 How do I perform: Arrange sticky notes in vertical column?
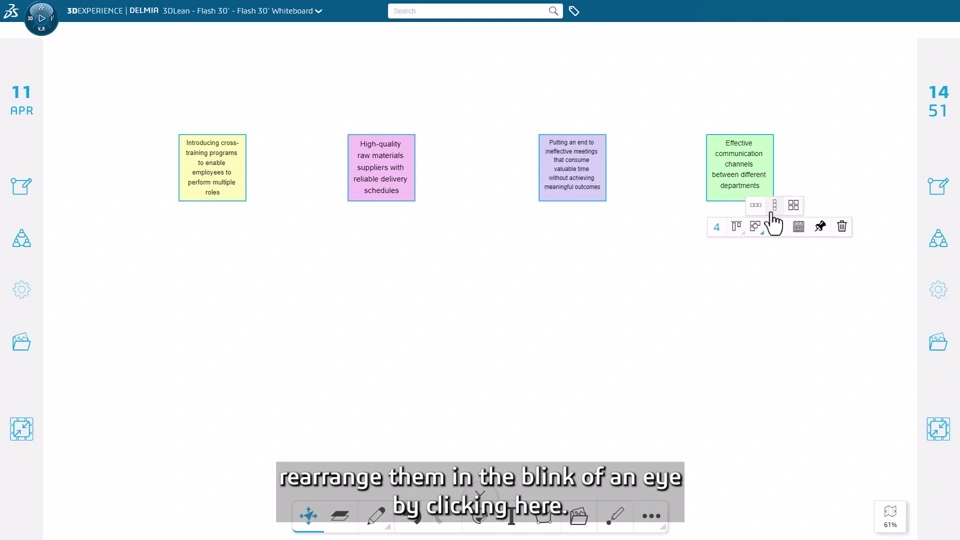774,205
